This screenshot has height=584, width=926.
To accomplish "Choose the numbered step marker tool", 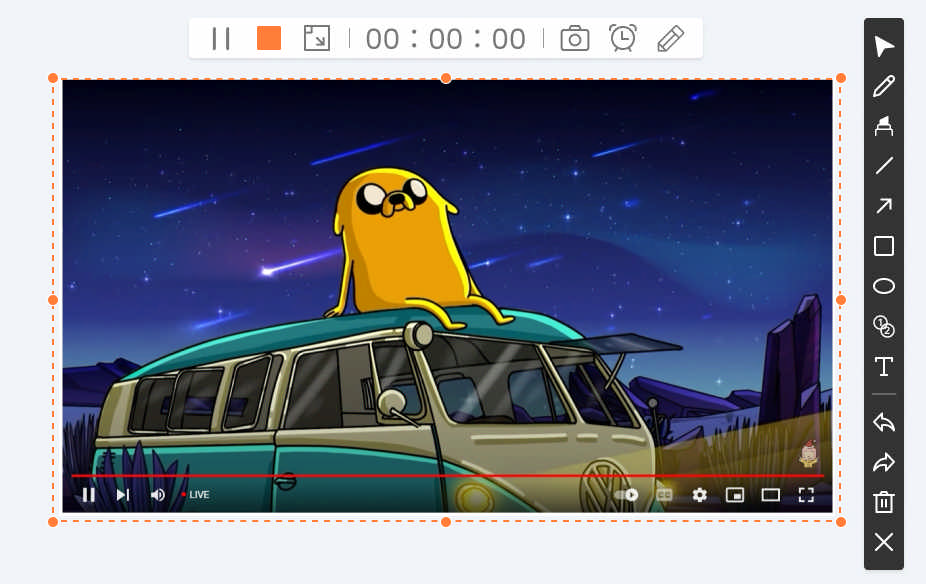I will (884, 327).
